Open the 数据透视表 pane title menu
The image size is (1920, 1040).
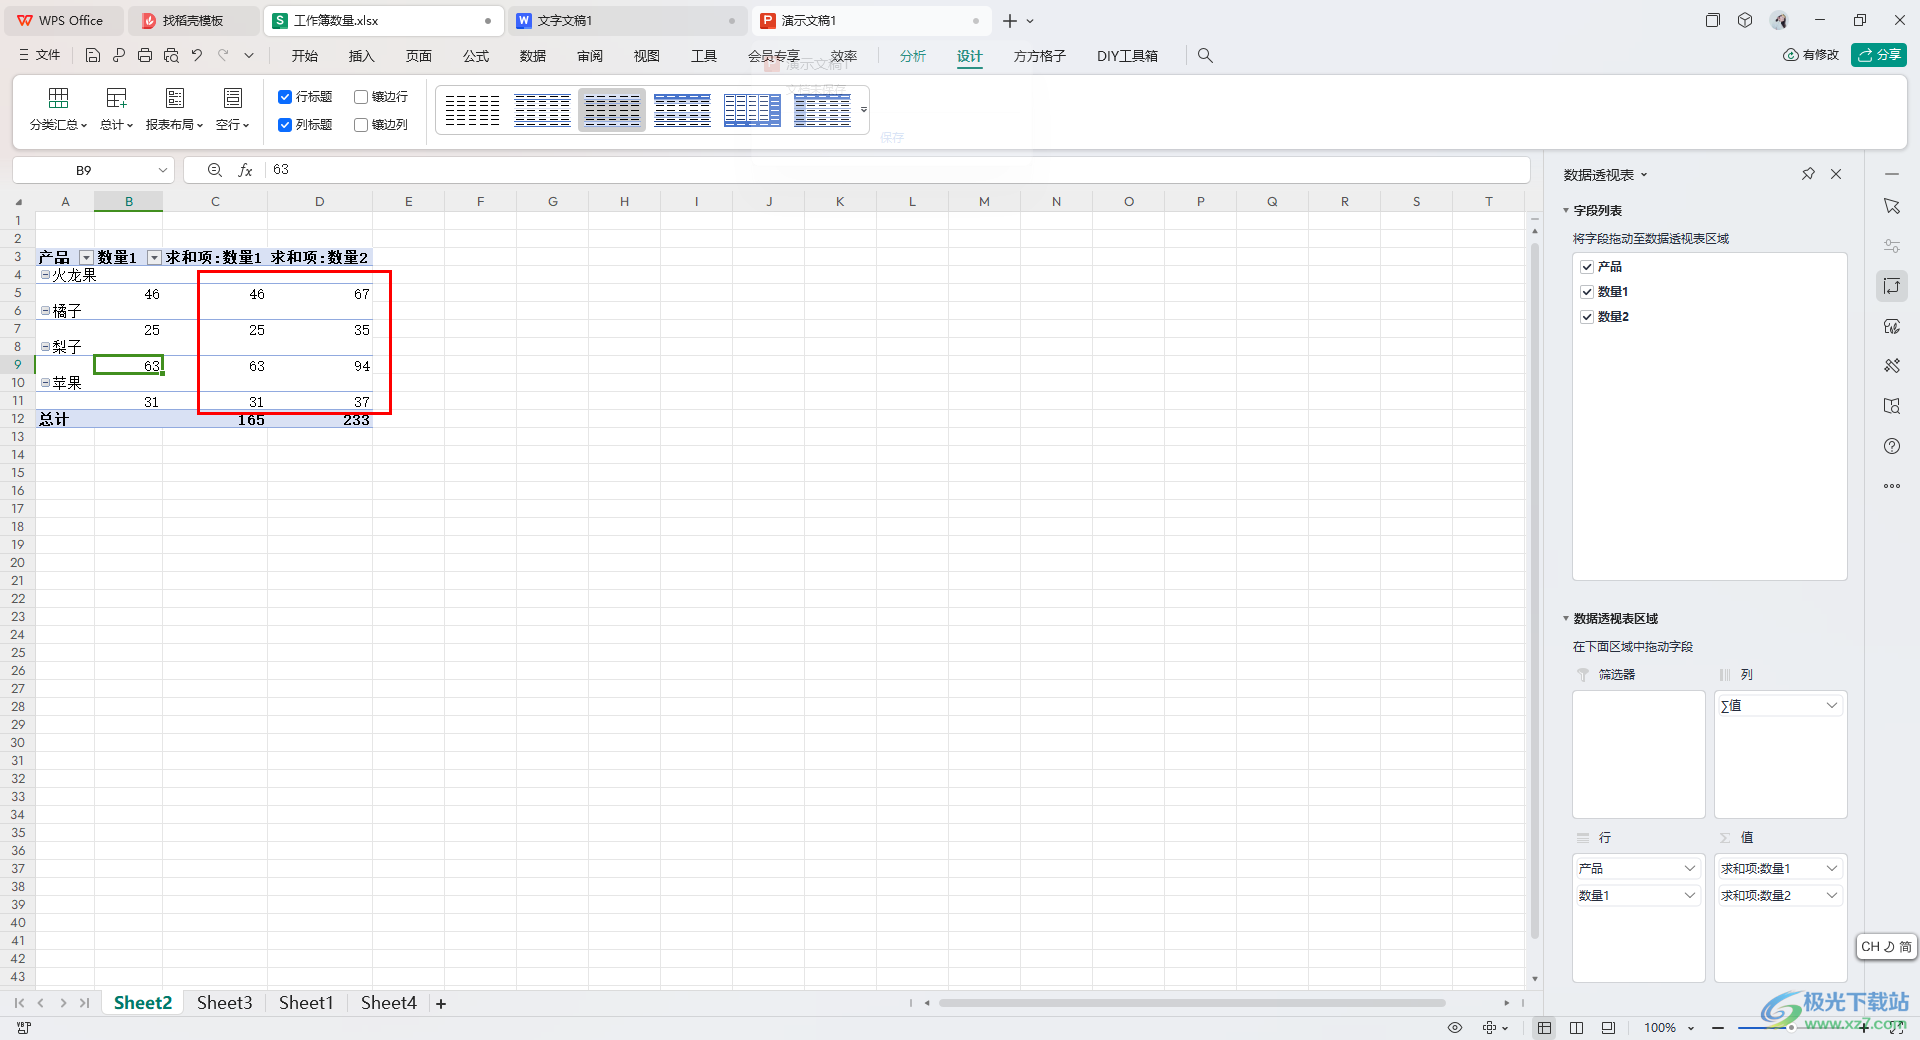[1605, 175]
